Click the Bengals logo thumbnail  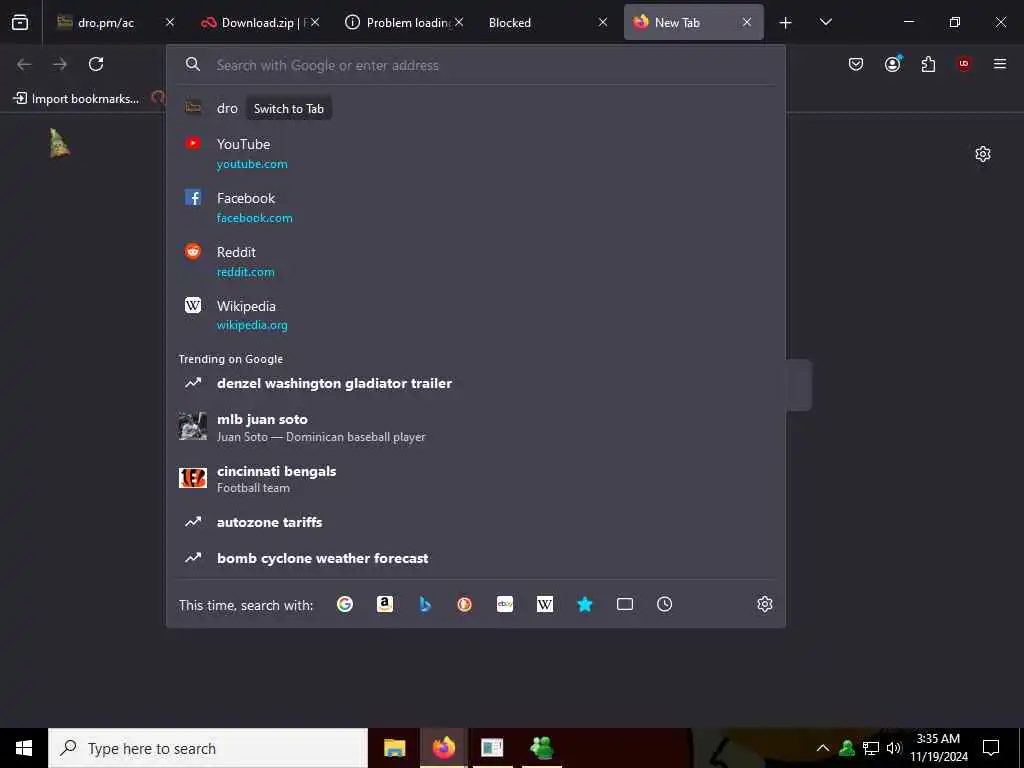tap(193, 478)
